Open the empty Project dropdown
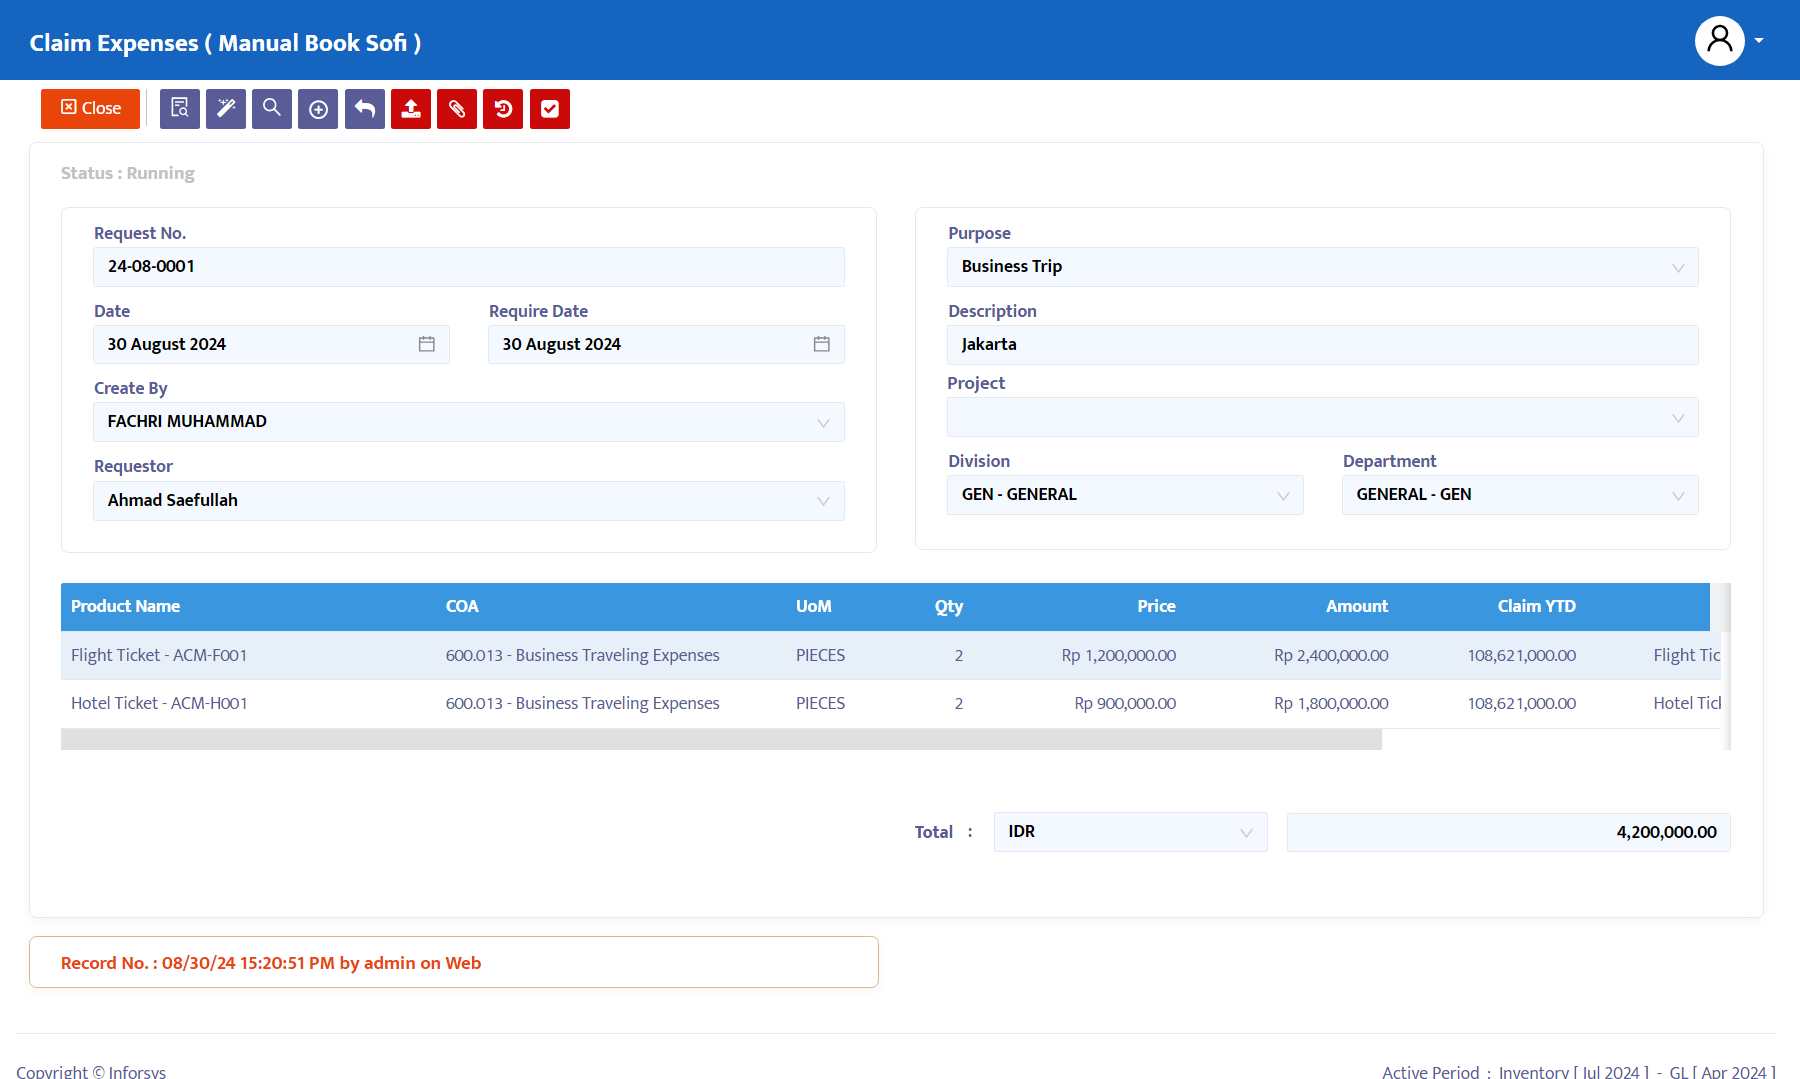This screenshot has width=1800, height=1079. pyautogui.click(x=1323, y=417)
